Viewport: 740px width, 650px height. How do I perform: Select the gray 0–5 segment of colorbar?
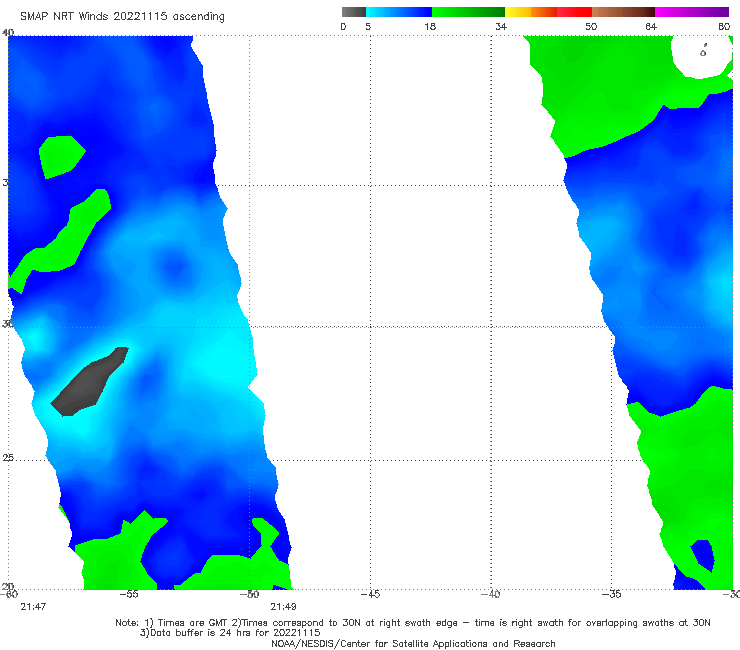[x=354, y=12]
